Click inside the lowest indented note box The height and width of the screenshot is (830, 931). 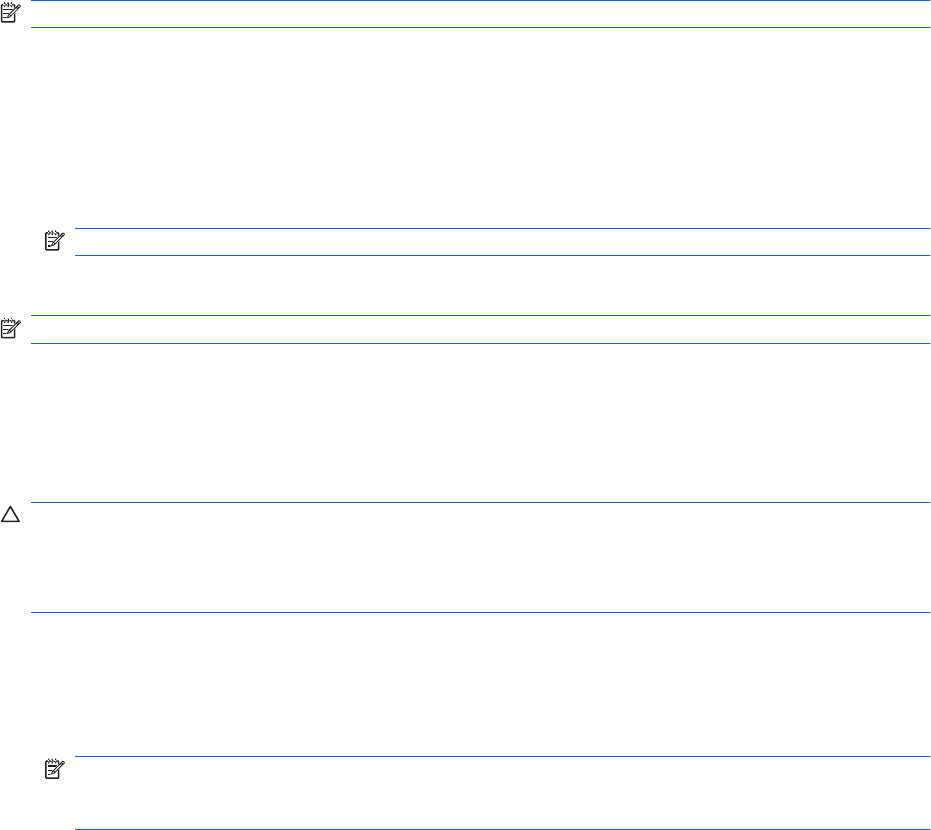(500, 793)
